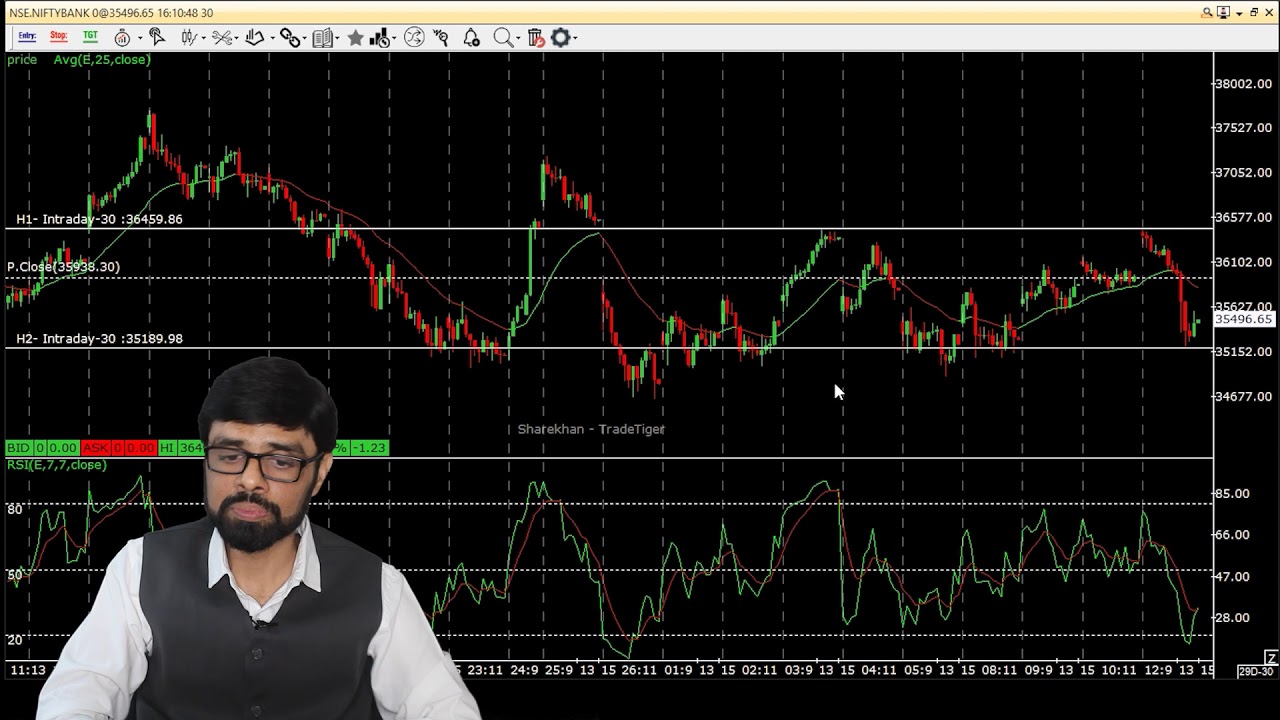Click the circular shuffle arrows icon
Screen dimensions: 1280x720
pyautogui.click(x=414, y=38)
